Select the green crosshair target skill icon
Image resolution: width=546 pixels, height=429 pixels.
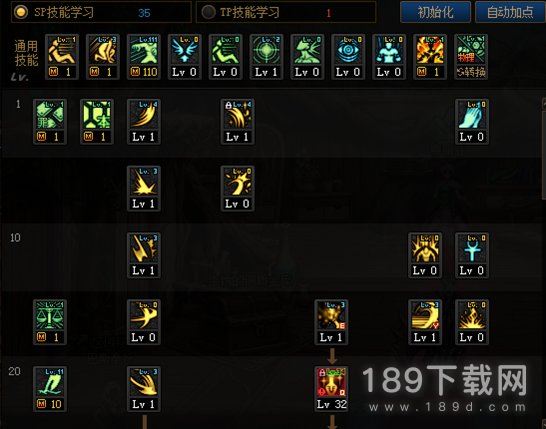click(x=266, y=57)
